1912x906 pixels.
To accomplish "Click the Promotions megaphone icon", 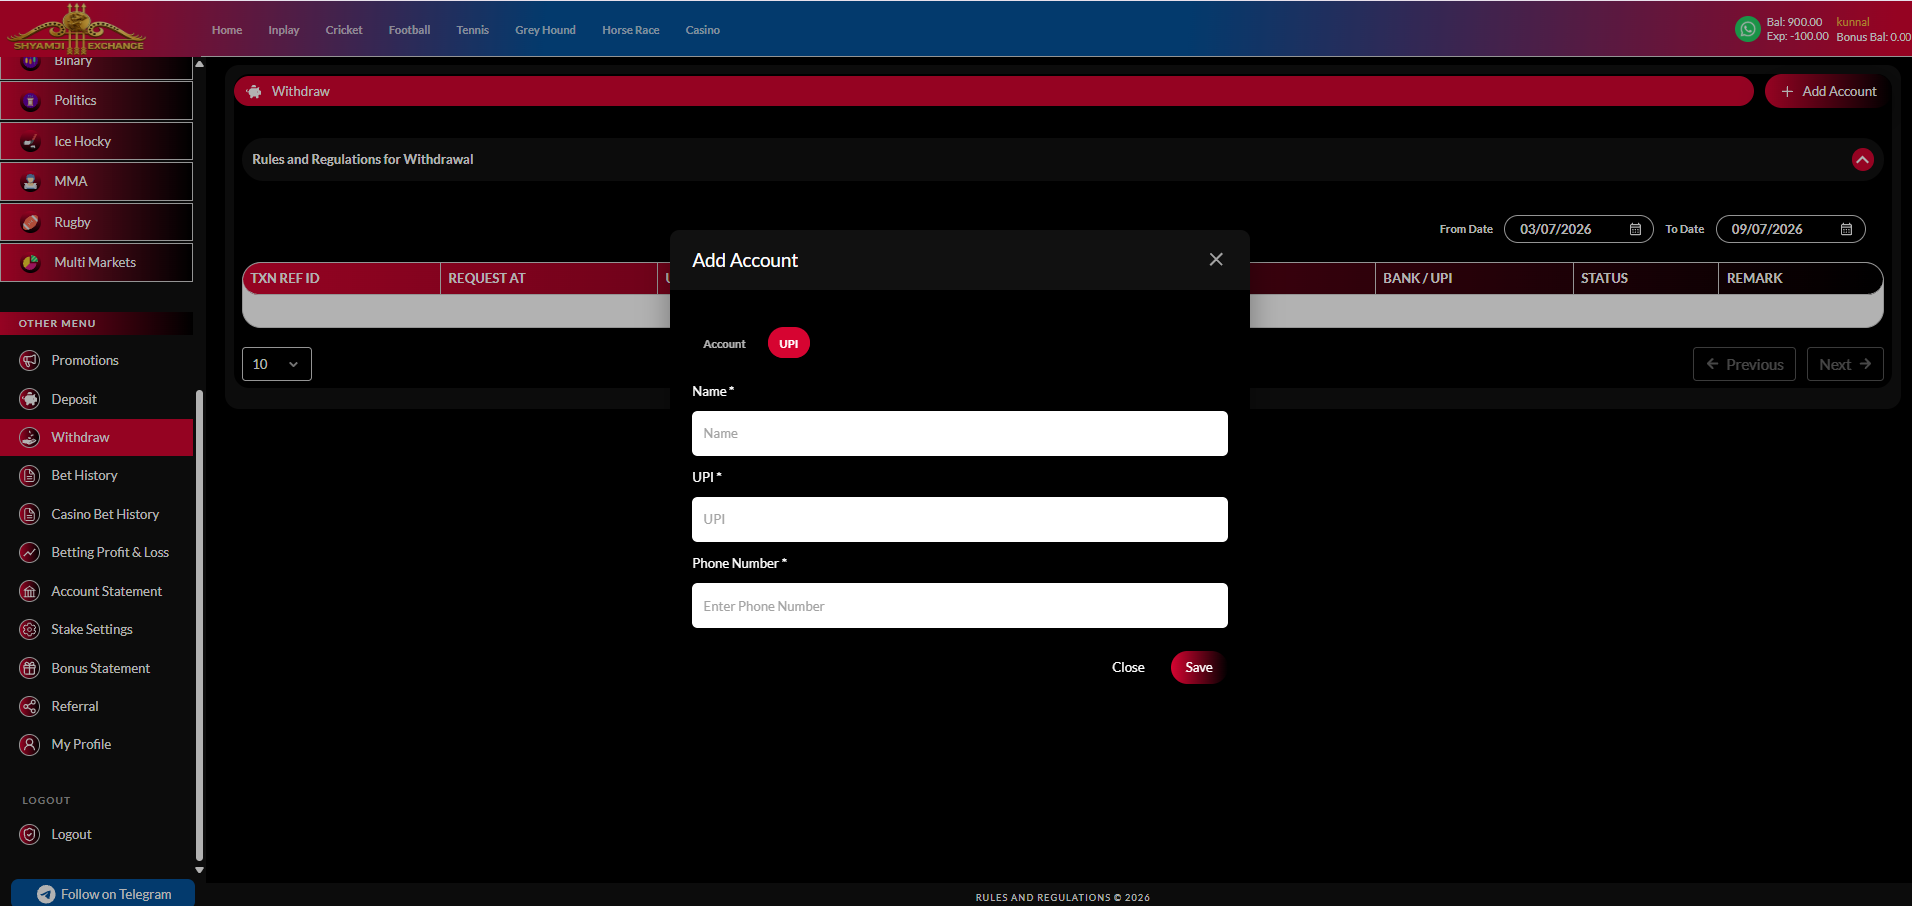I will [30, 360].
